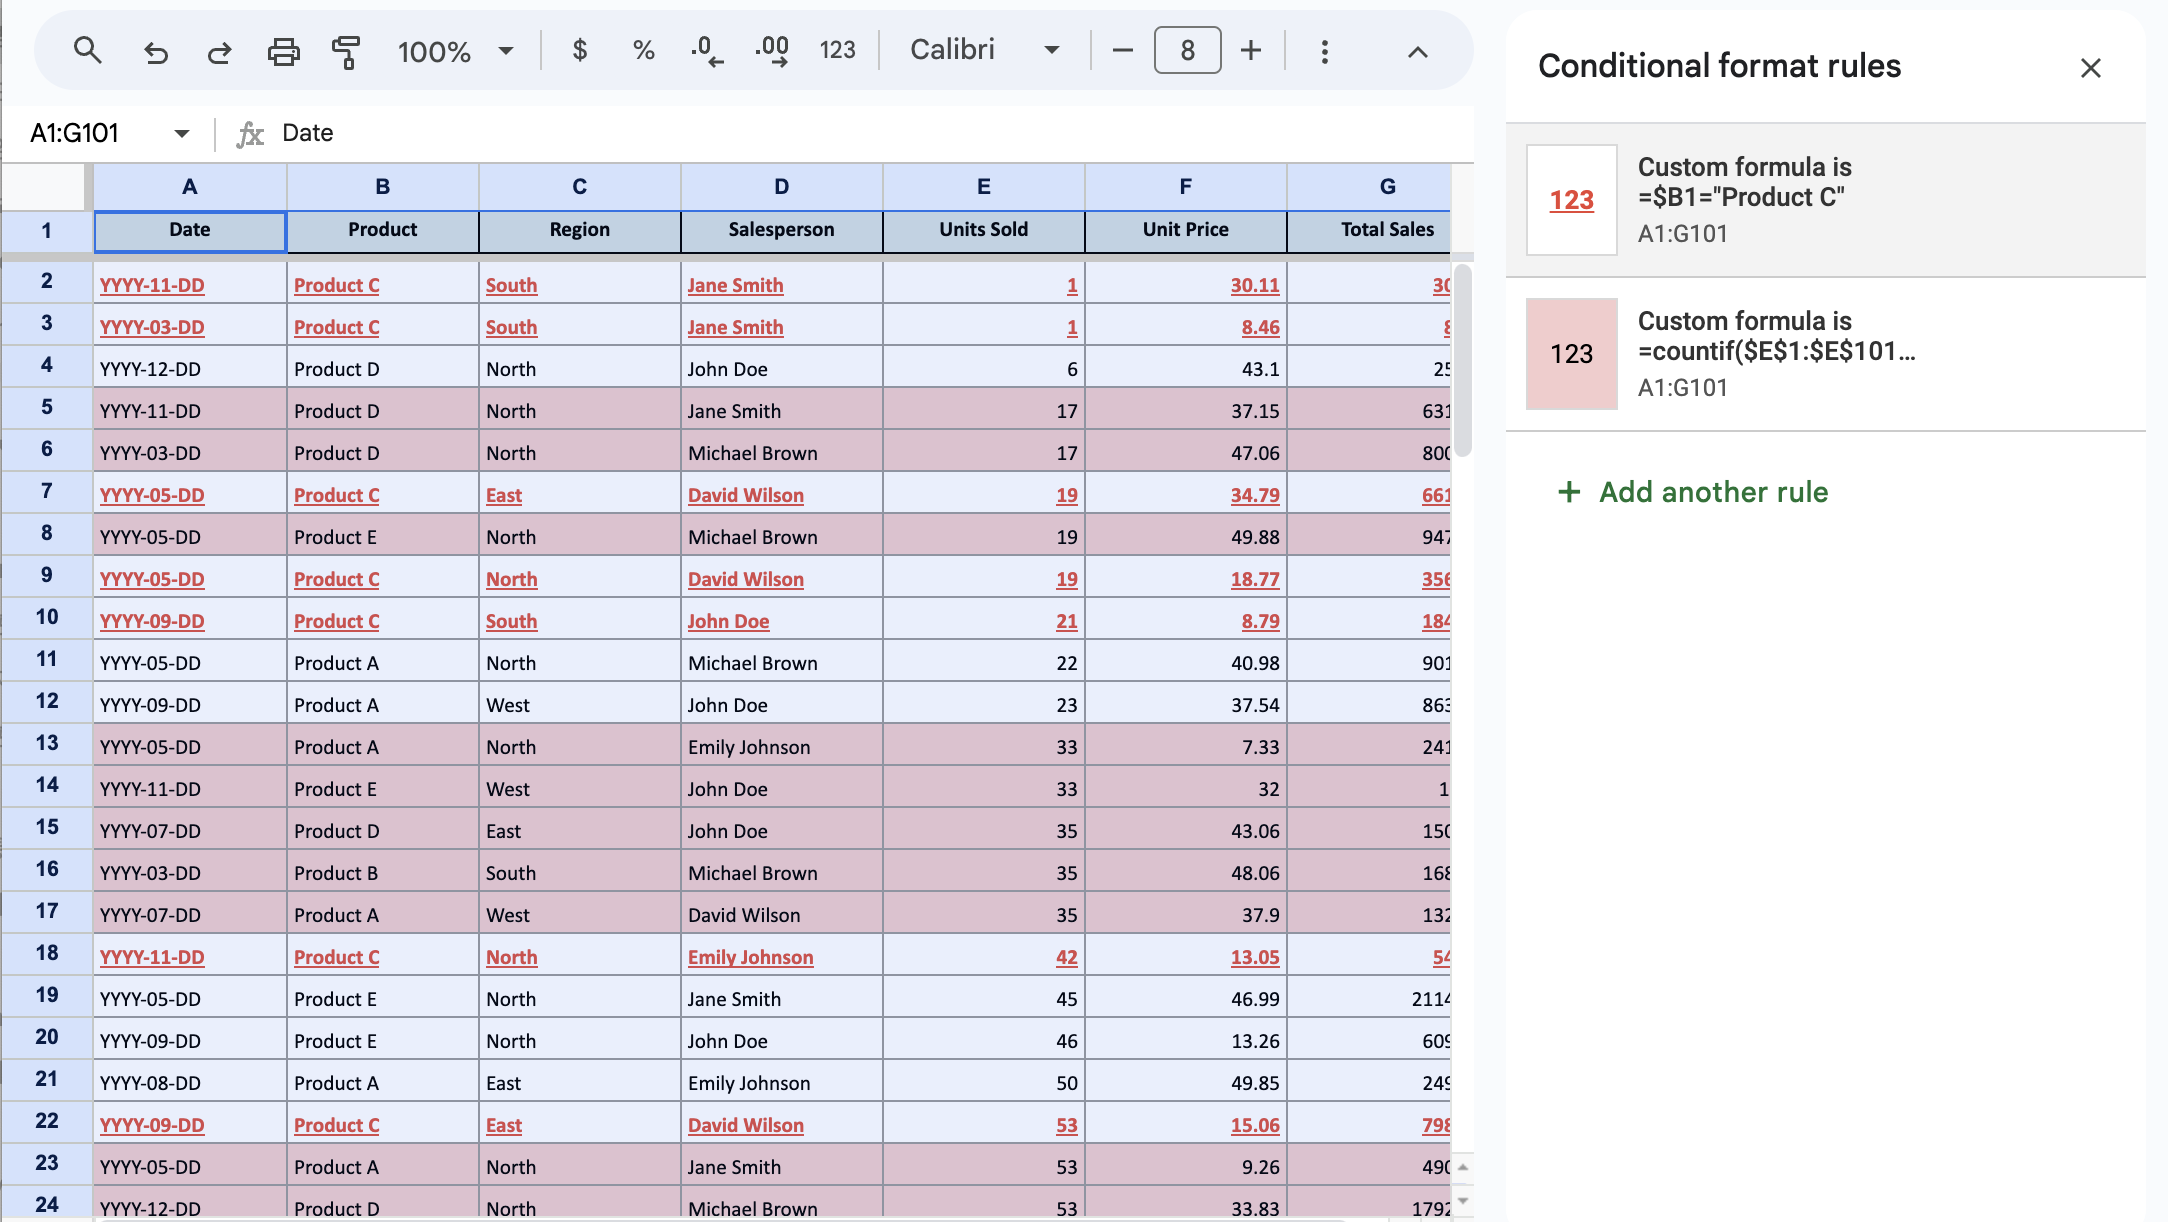Click the undo arrow icon

click(x=155, y=51)
